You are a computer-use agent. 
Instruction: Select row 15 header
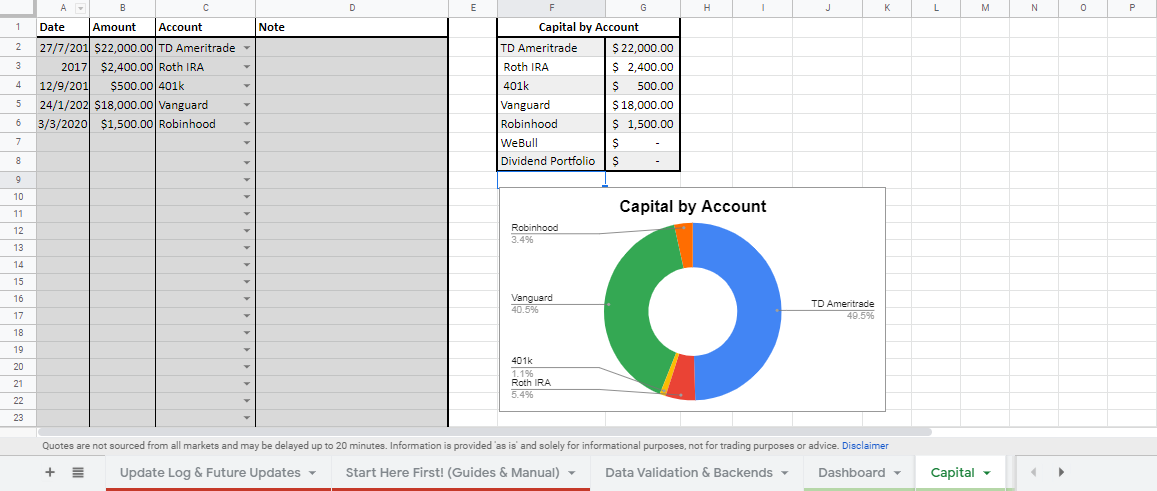coord(18,281)
